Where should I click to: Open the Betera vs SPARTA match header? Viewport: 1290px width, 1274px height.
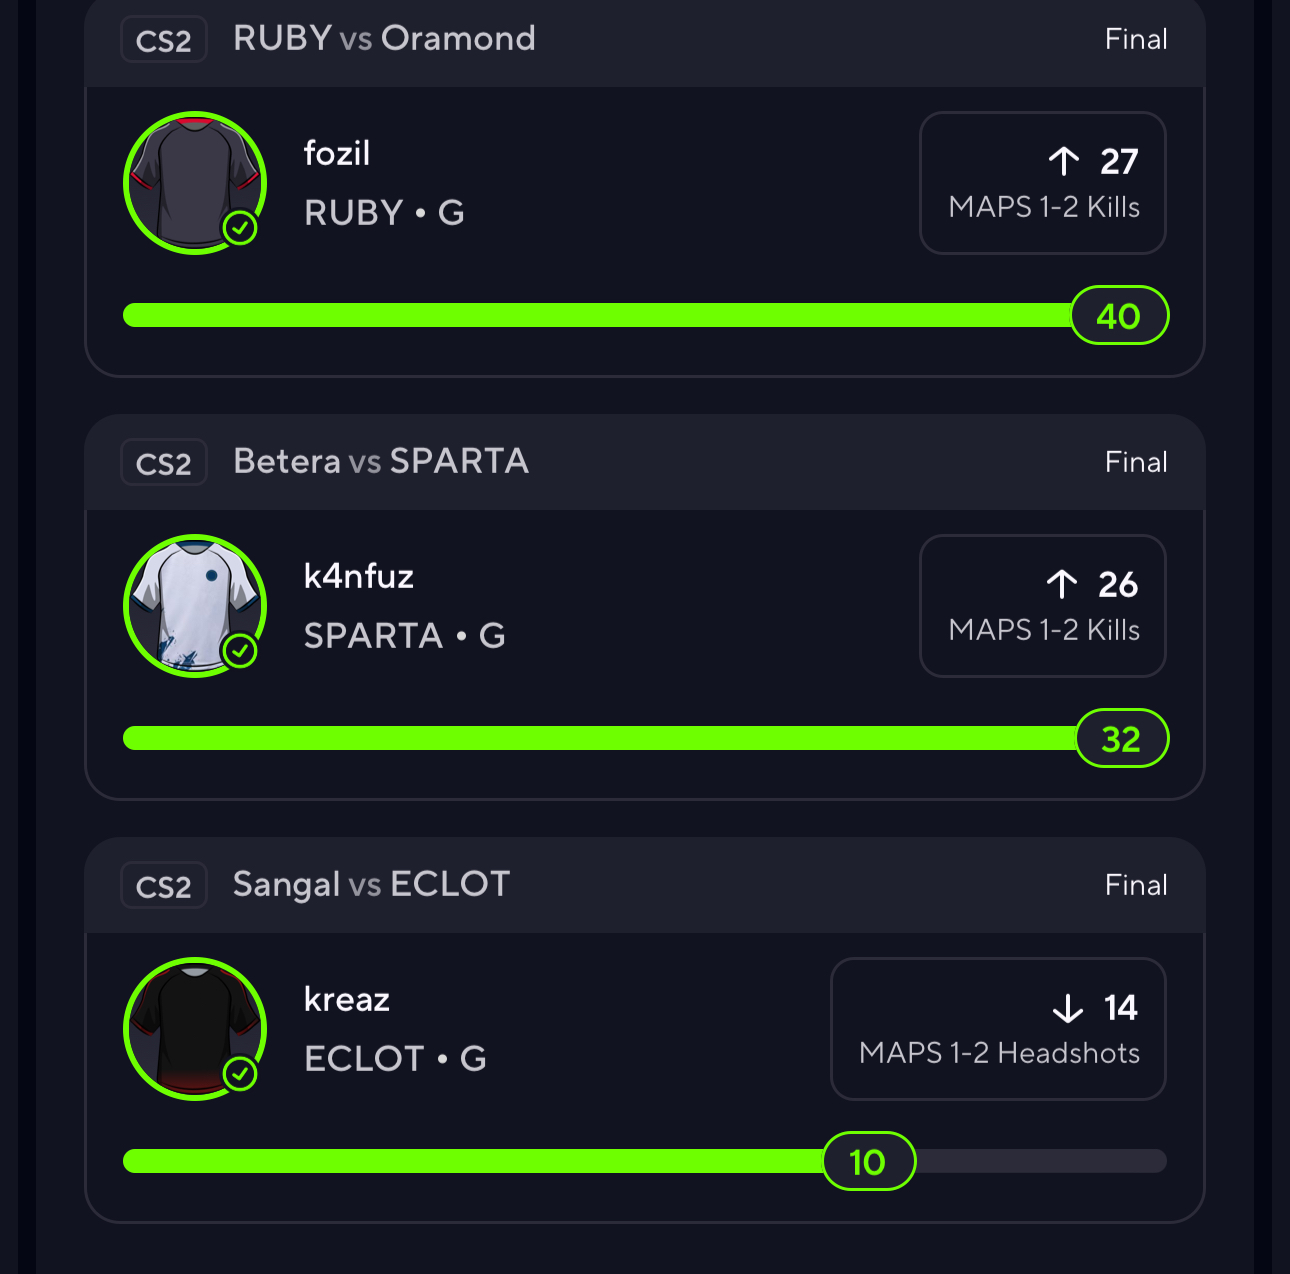click(381, 462)
